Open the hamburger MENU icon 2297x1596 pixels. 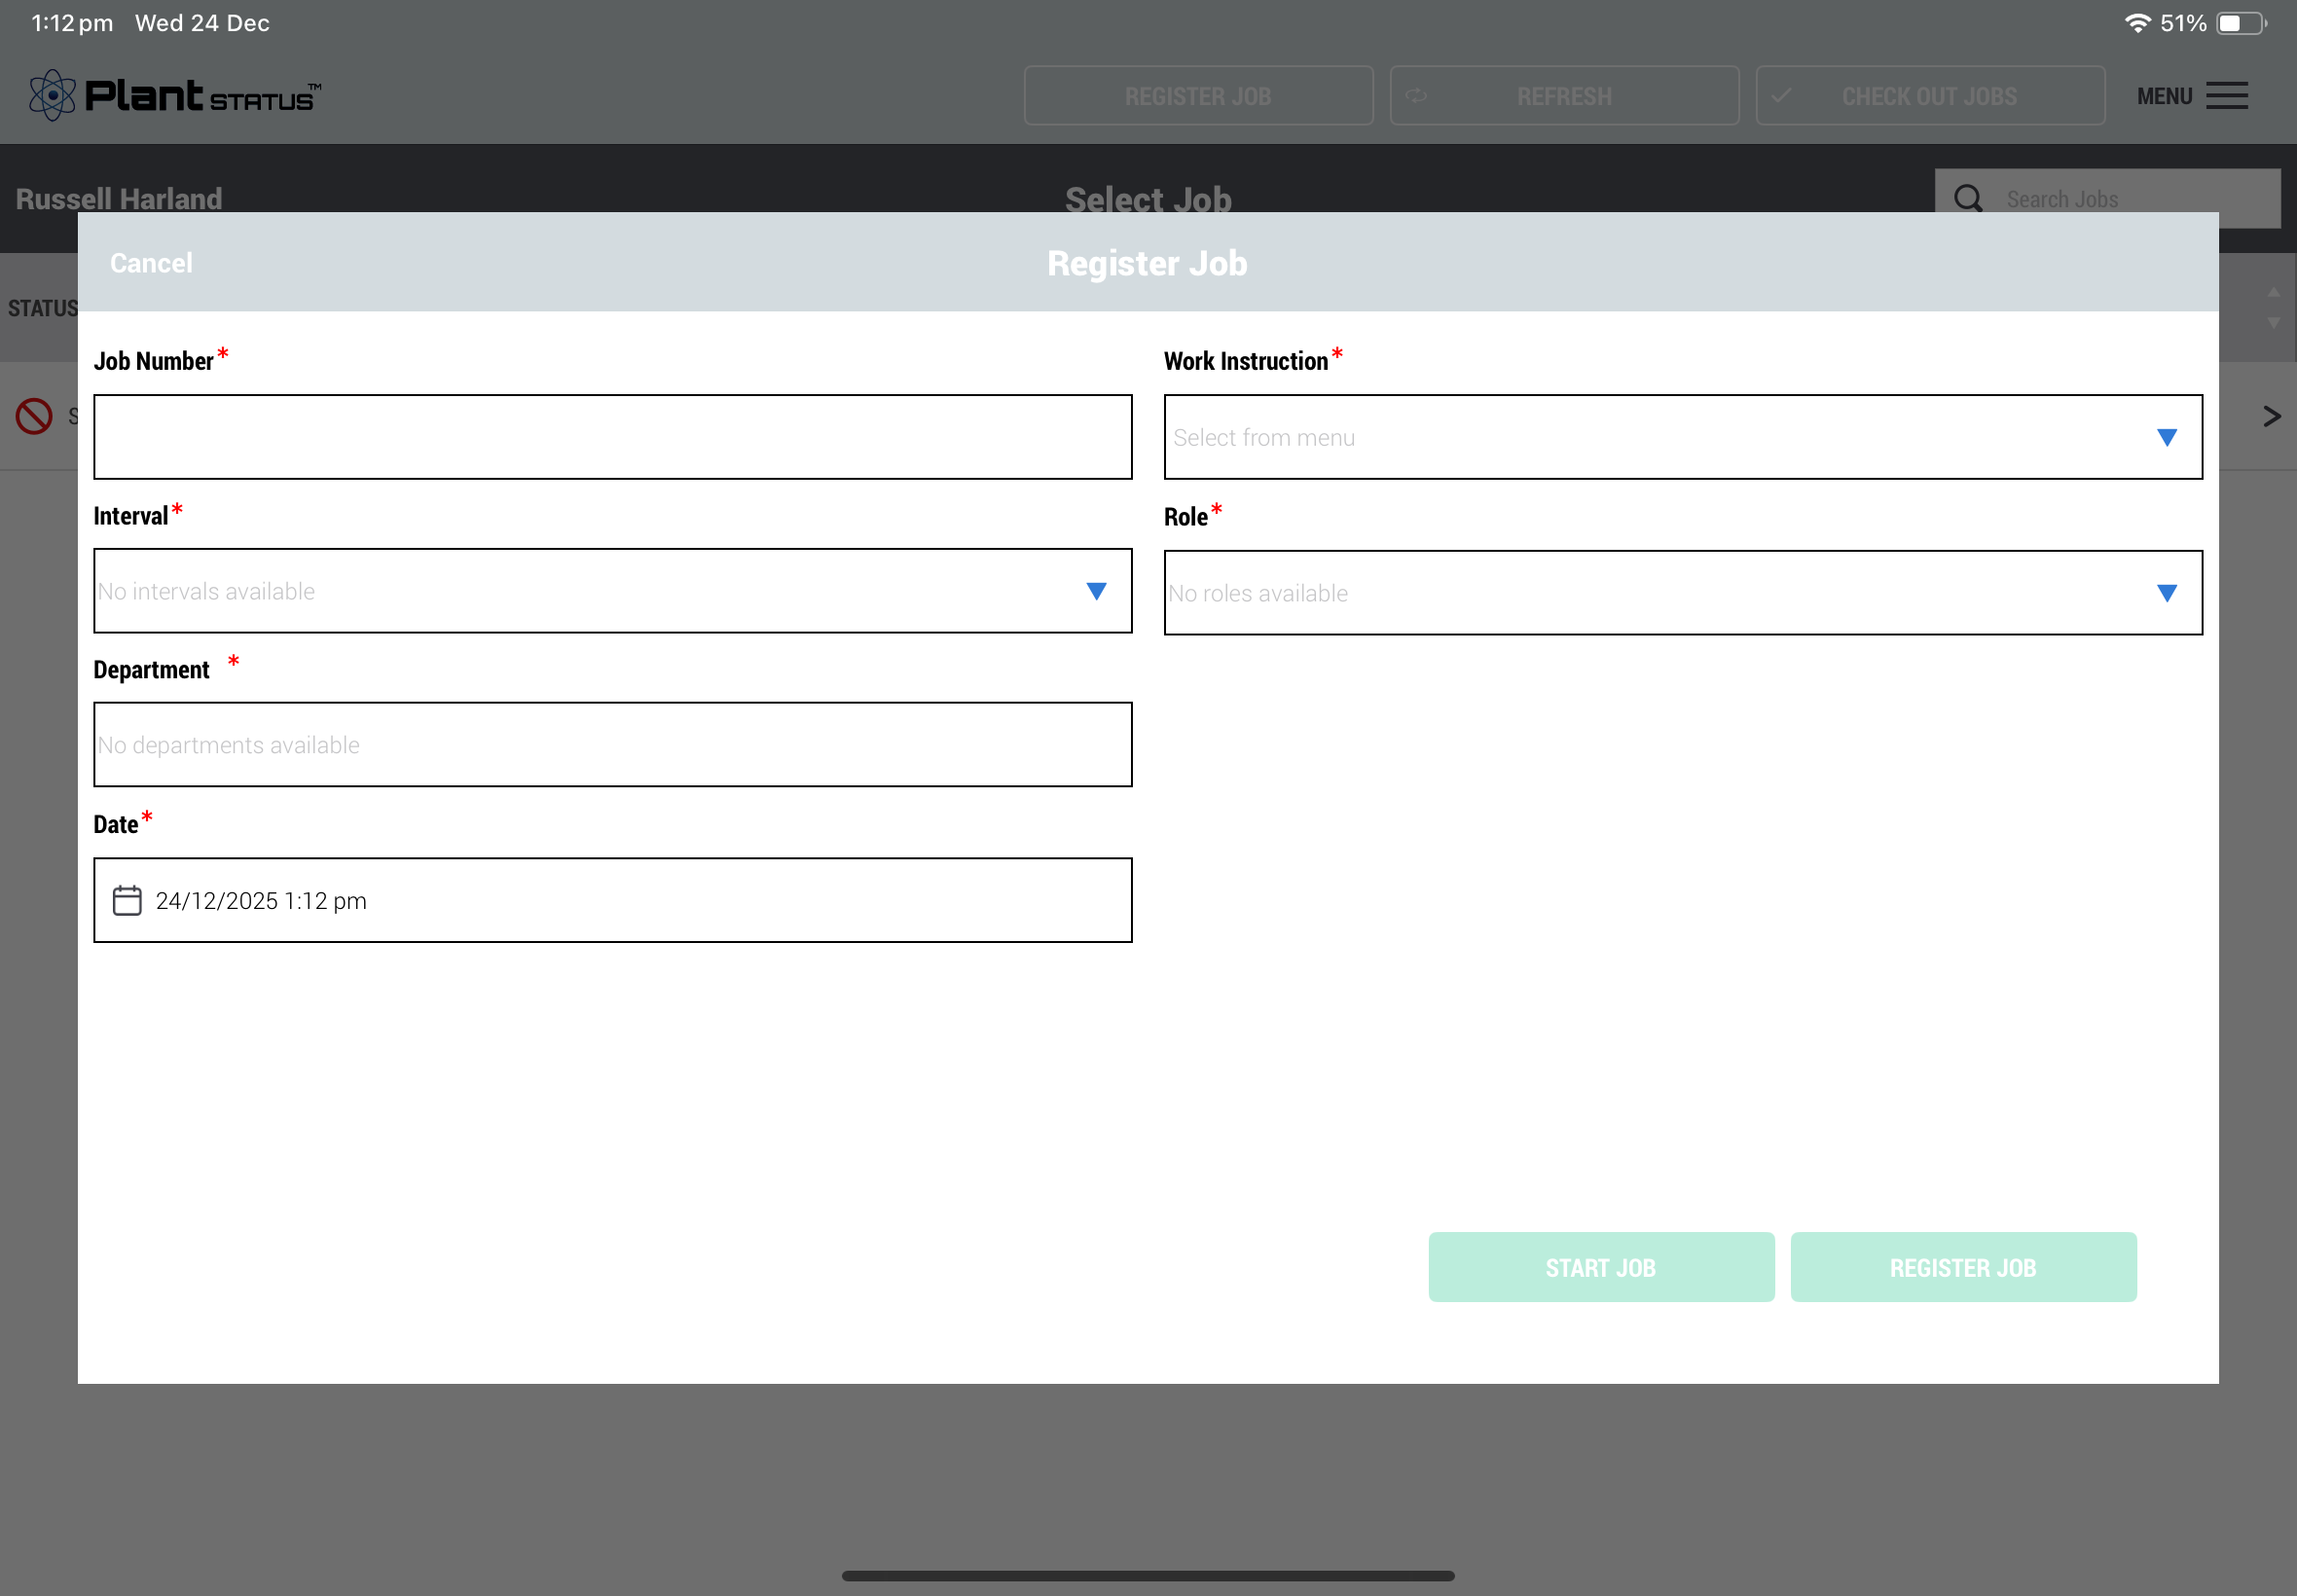2227,96
